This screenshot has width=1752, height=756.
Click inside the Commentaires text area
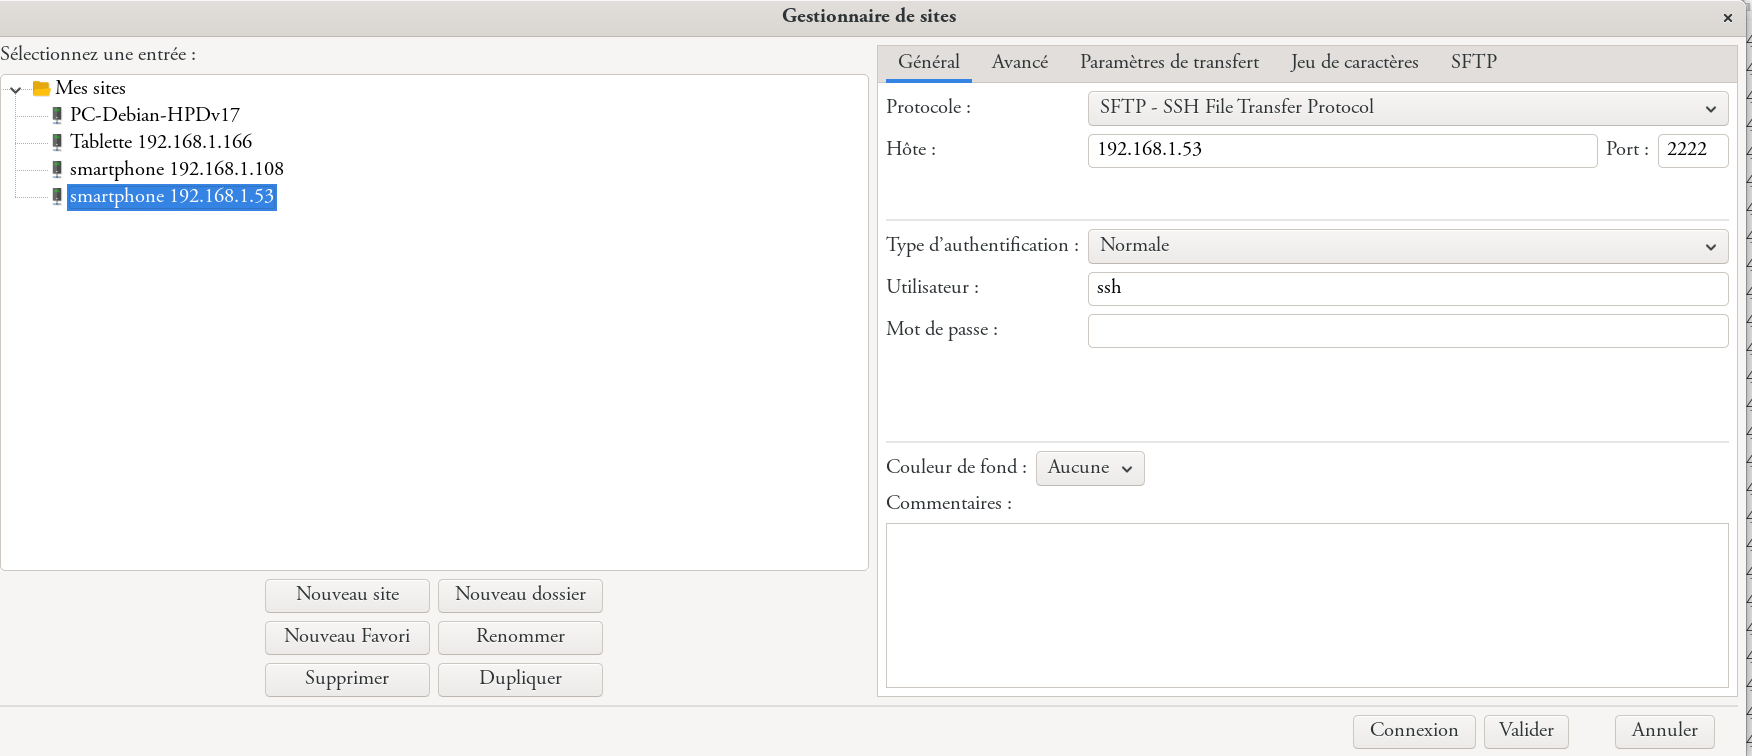click(x=1307, y=605)
